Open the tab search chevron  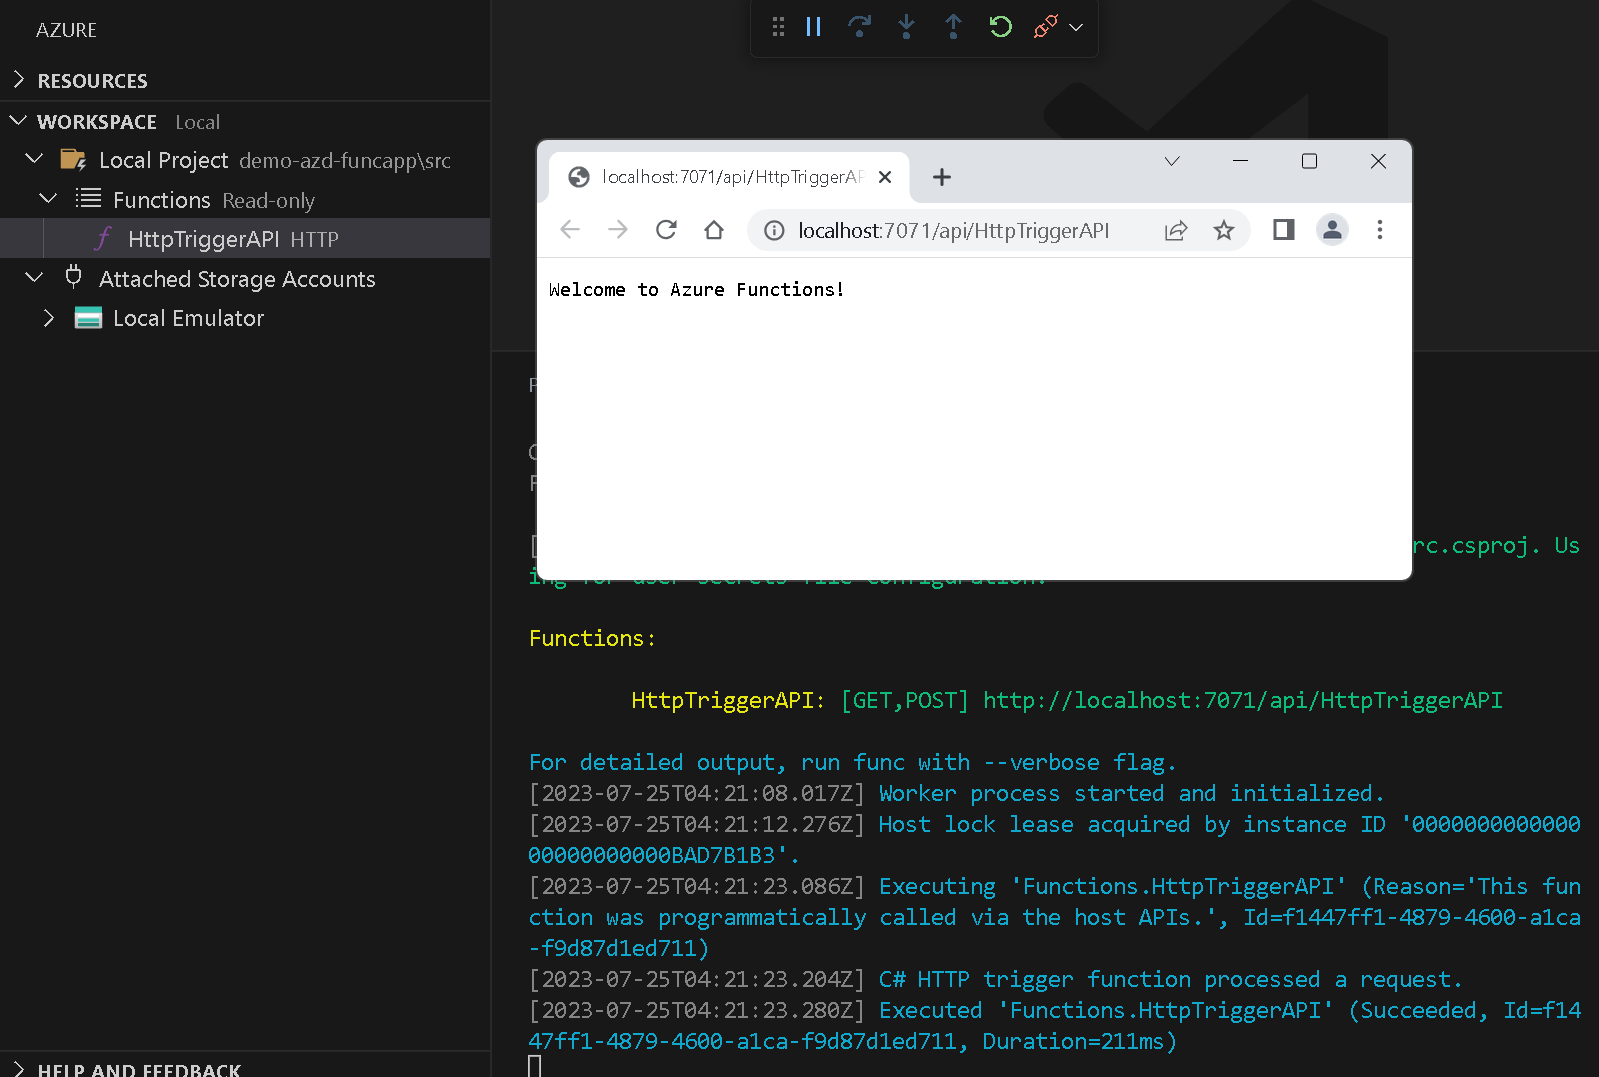pos(1172,161)
